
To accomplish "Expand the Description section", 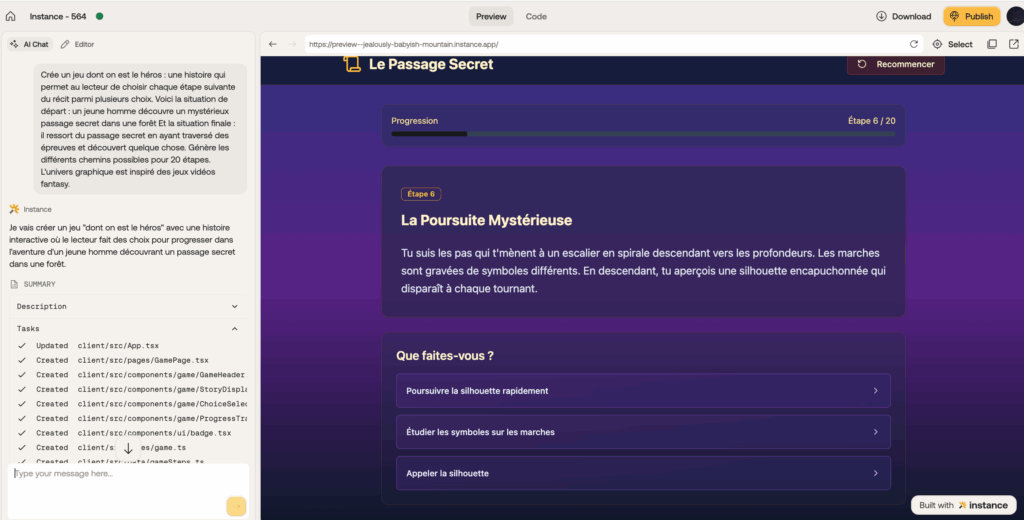I will pos(234,307).
